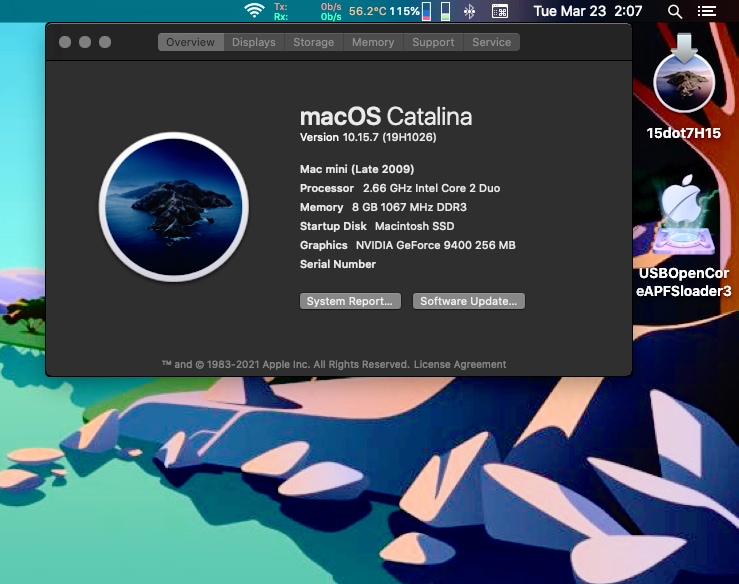Screen dimensions: 739x584
Task: Minimize the About This Mac window
Action: 85,42
